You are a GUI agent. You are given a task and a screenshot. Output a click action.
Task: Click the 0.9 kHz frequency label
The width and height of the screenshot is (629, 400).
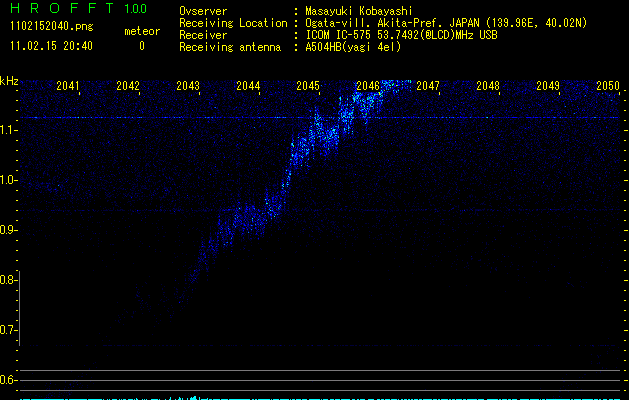[x=8, y=230]
